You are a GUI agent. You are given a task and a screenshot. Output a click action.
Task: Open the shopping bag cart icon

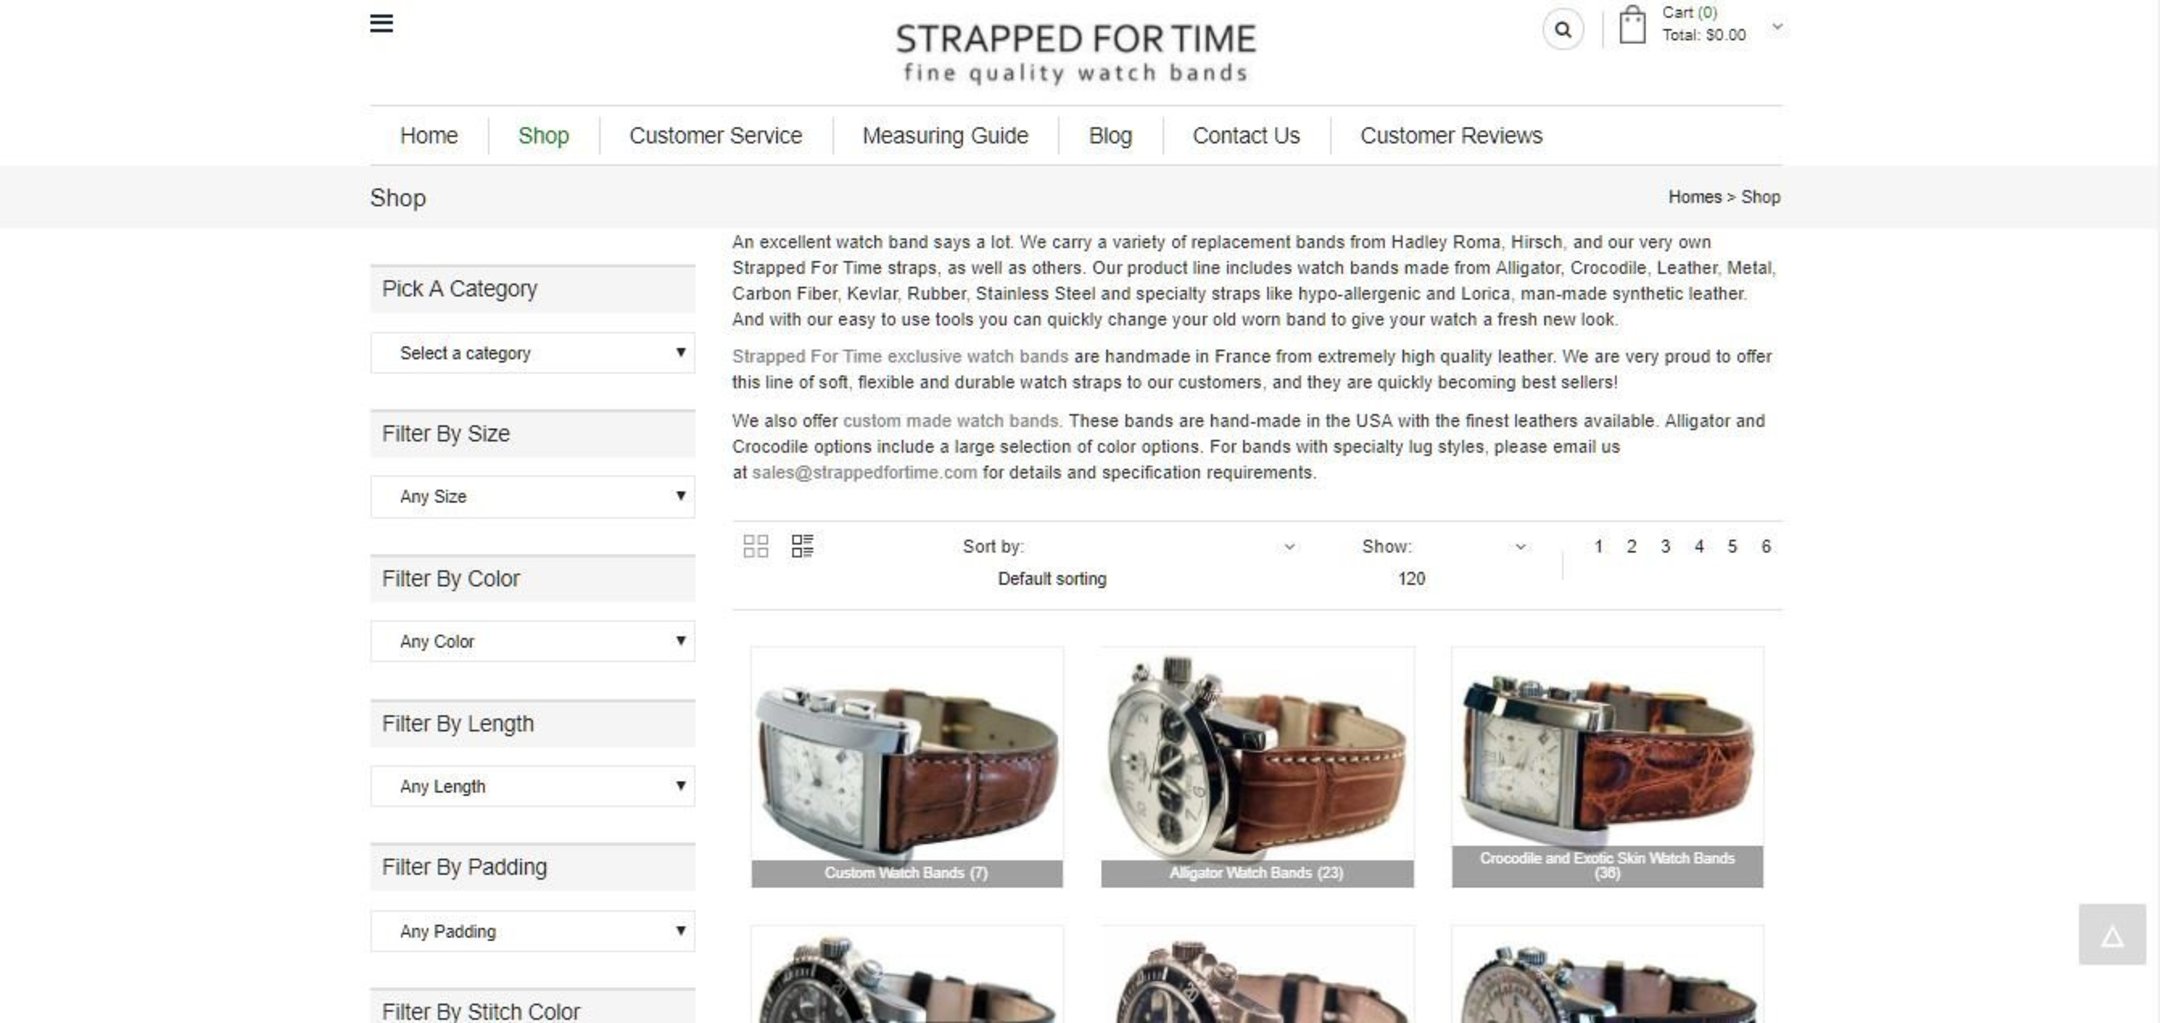1632,25
